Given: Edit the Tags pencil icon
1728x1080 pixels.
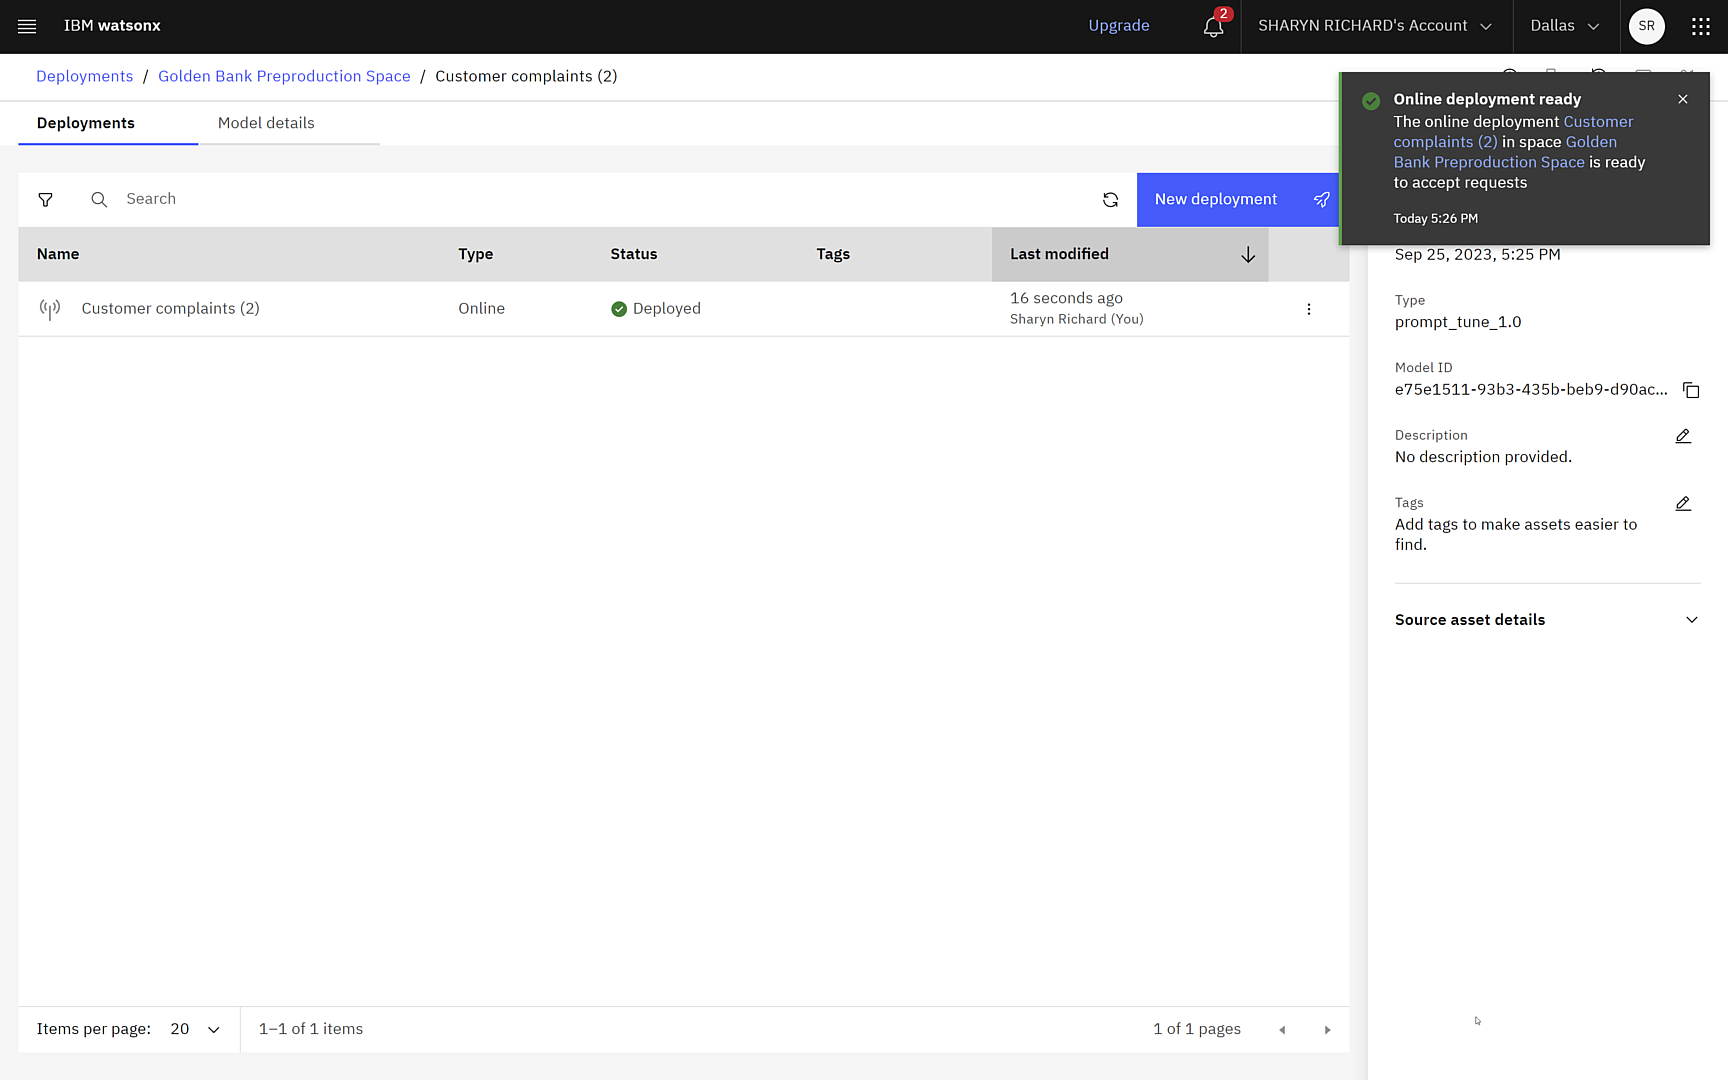Looking at the screenshot, I should 1683,504.
